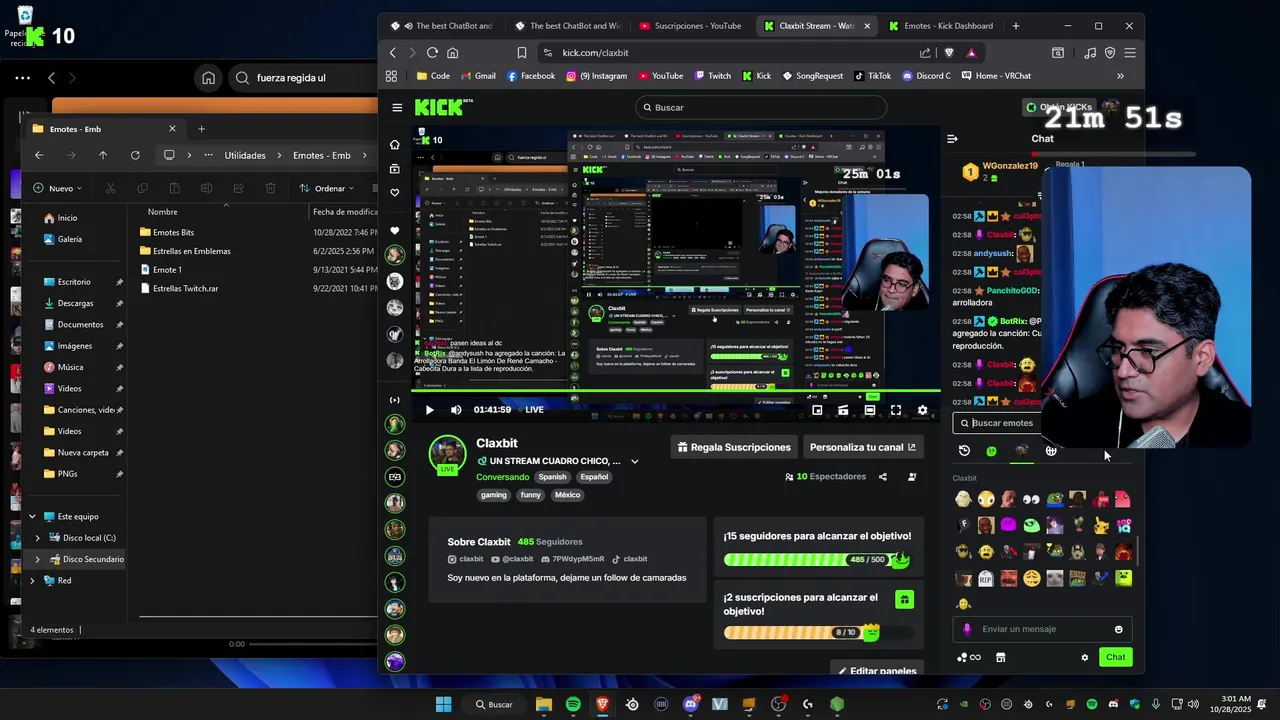This screenshot has width=1280, height=720.
Task: Click the Kick Buscar search bar
Action: coord(760,107)
